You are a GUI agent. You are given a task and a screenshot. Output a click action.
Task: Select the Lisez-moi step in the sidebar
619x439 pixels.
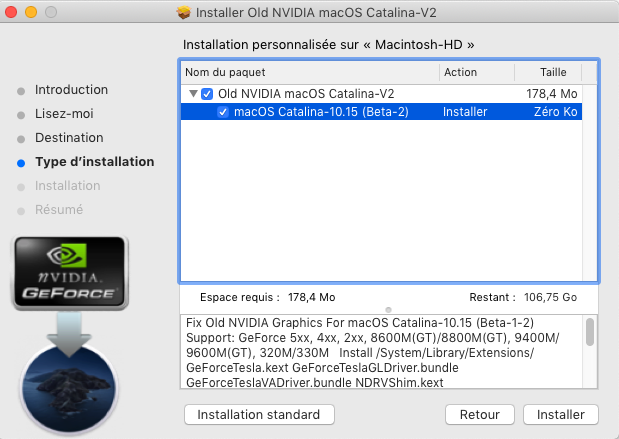(x=64, y=114)
